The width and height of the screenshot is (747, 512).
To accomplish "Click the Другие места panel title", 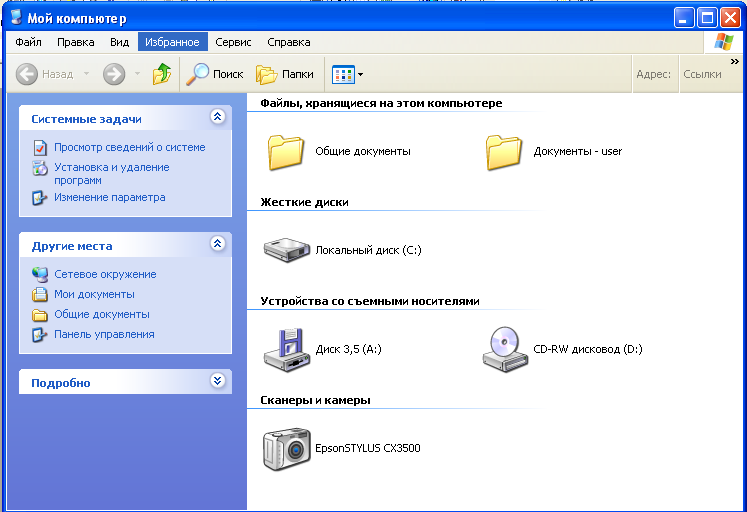I will 72,246.
